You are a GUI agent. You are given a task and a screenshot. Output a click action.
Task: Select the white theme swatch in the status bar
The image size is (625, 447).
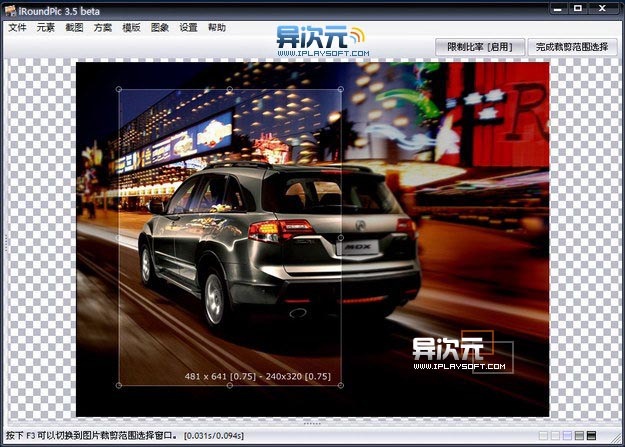[543, 435]
